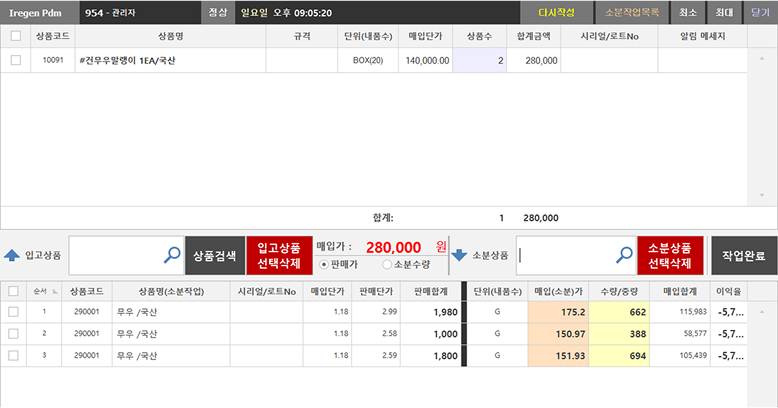Check the first 무우 /국산 row checkbox
The width and height of the screenshot is (778, 408).
click(13, 312)
